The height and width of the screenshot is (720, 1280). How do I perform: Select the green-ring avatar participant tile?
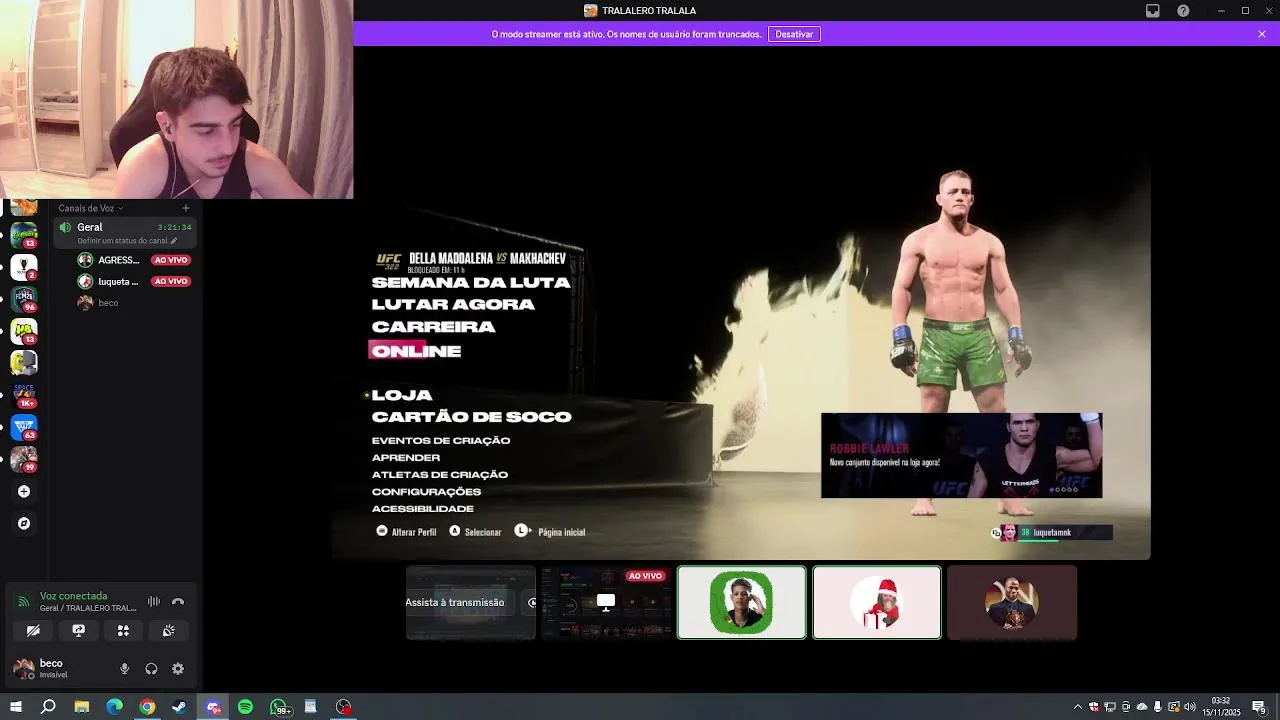(741, 603)
